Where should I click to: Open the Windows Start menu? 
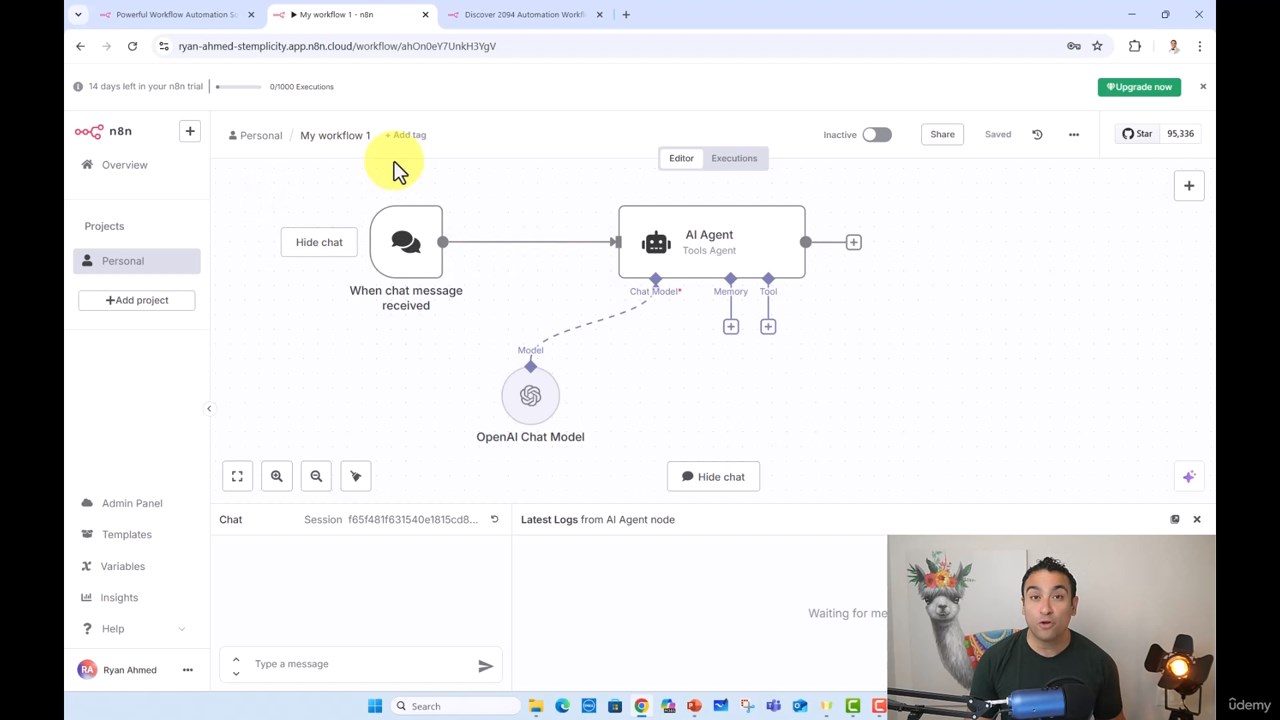click(375, 706)
